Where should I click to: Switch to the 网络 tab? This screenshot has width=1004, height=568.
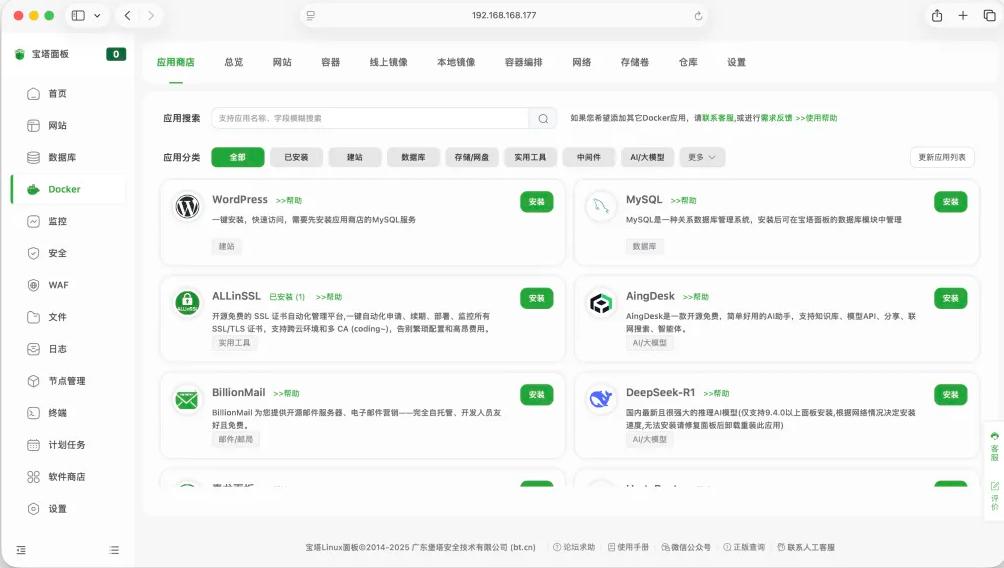pos(581,62)
